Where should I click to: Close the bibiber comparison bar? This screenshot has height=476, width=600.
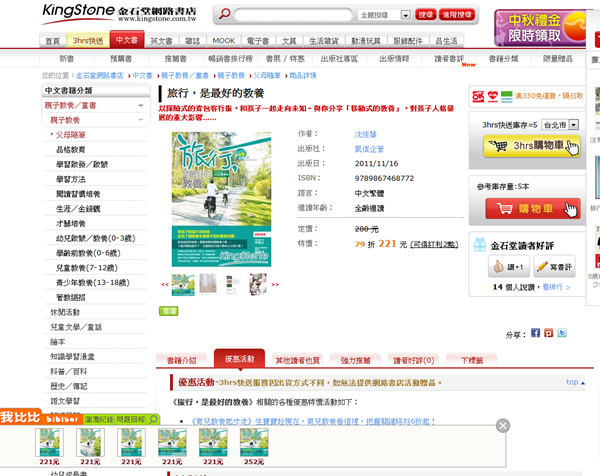coord(503,425)
